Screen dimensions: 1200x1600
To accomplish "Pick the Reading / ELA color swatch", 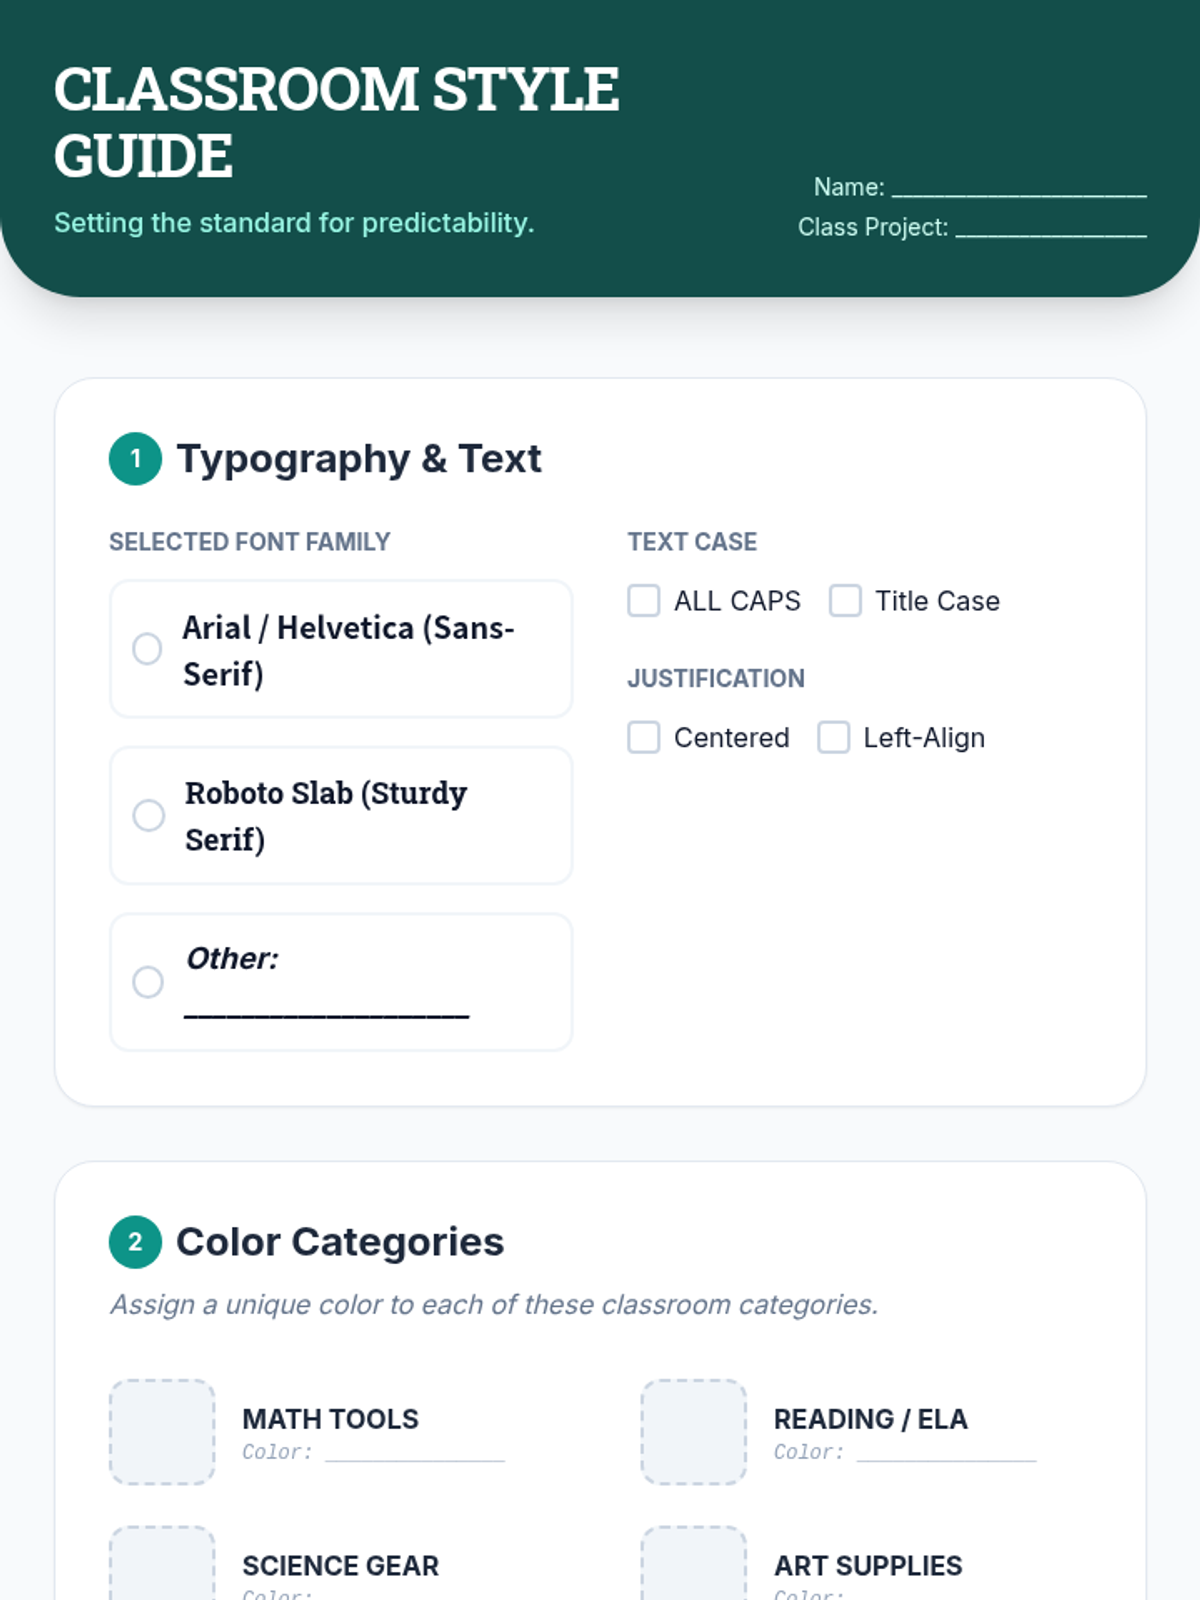I will point(694,1432).
